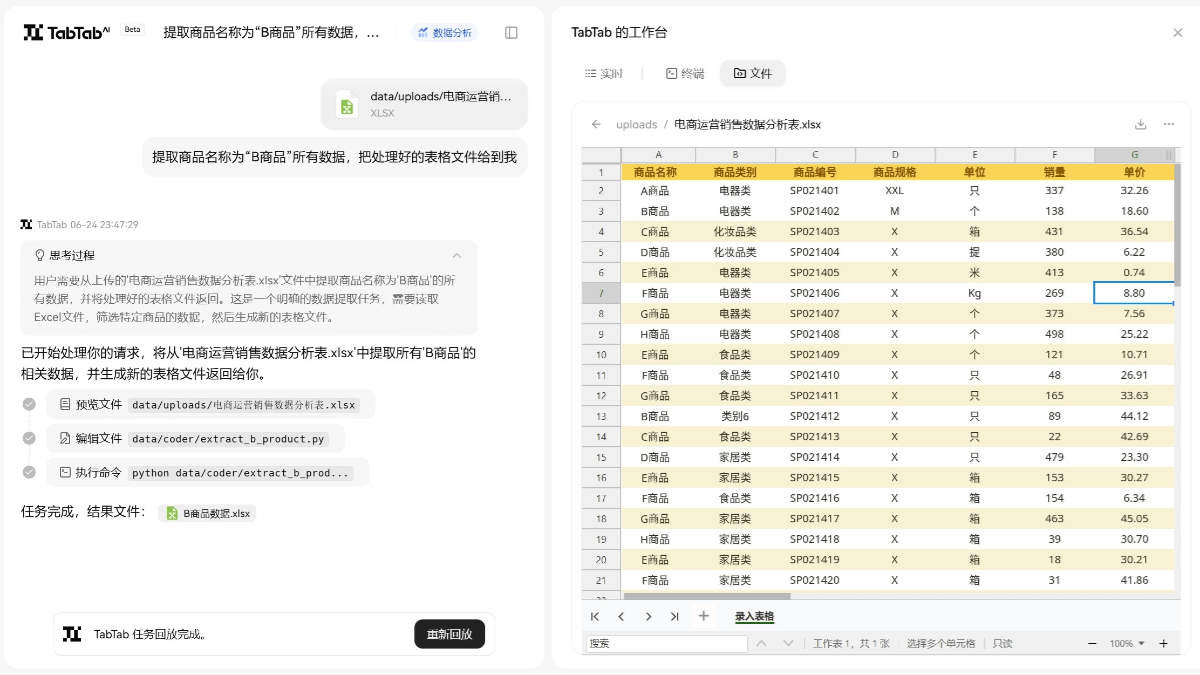Add a new sheet with plus icon
The height and width of the screenshot is (675, 1200).
(x=703, y=616)
